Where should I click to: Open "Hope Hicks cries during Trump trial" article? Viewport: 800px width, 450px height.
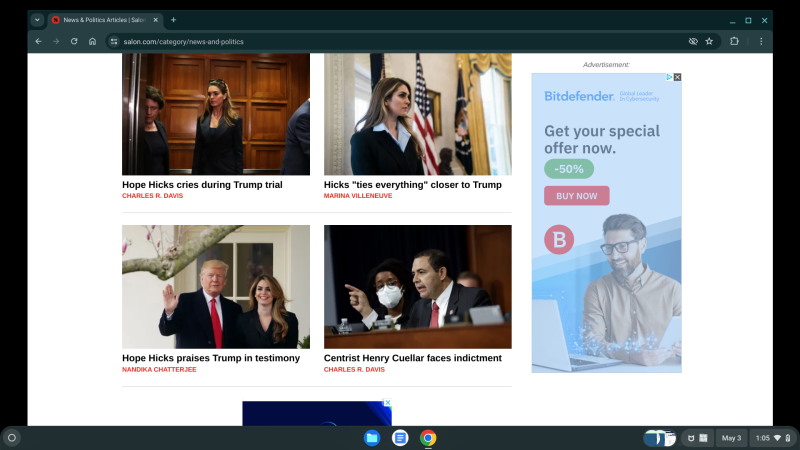[202, 185]
